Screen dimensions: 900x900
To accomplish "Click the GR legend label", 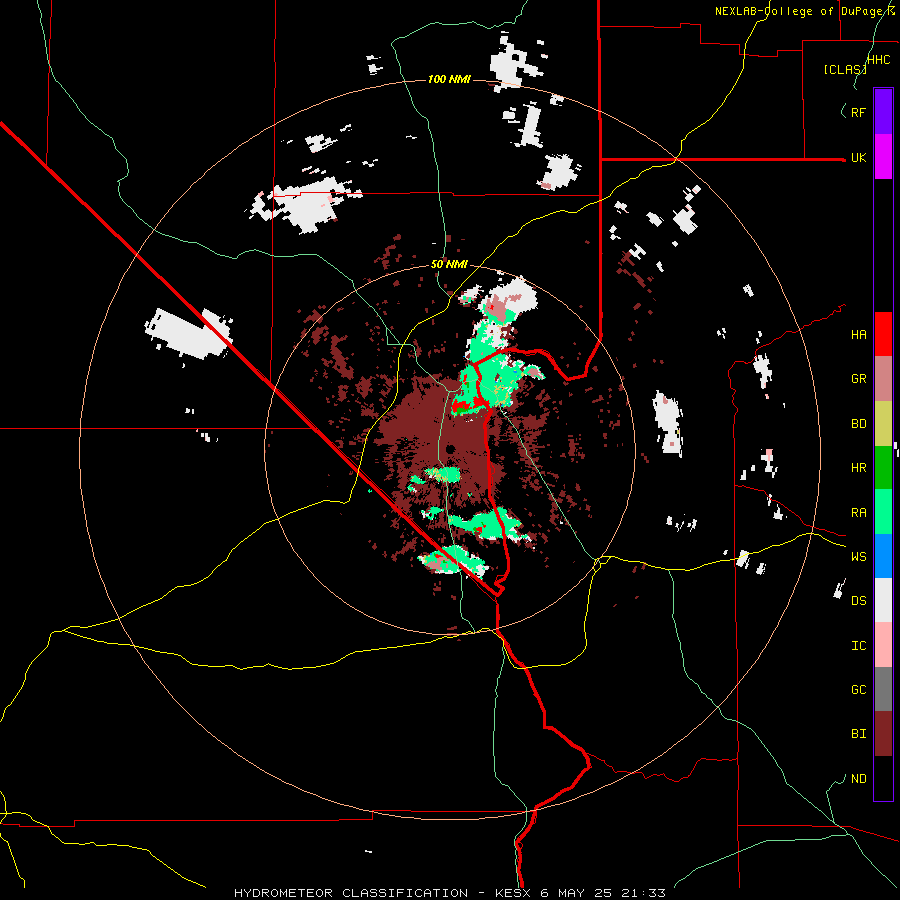I will click(x=858, y=379).
